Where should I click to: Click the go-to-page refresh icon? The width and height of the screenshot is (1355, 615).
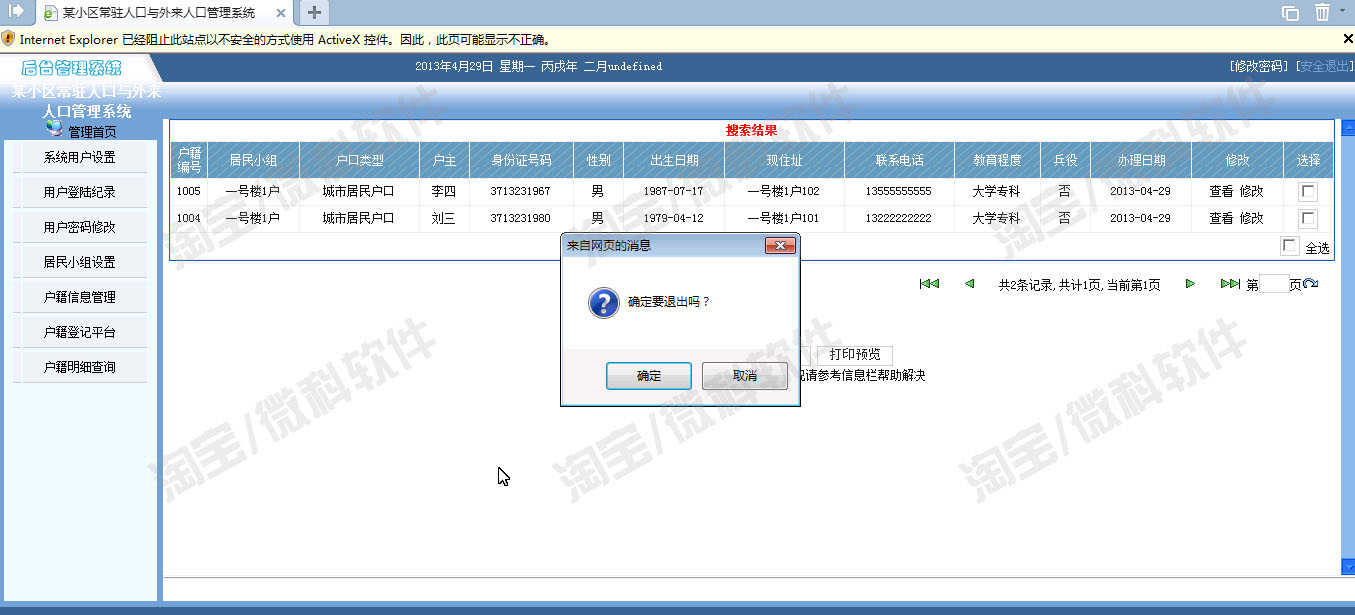click(x=1310, y=284)
